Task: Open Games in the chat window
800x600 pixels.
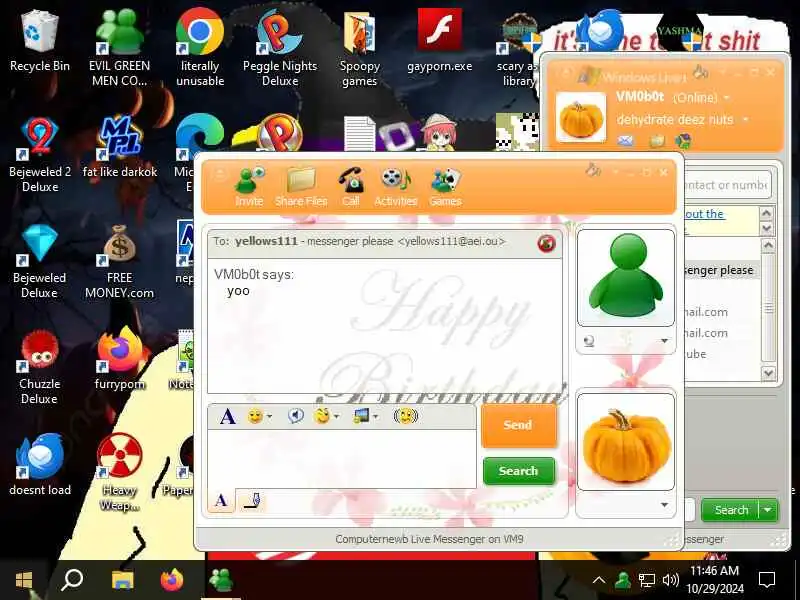Action: tap(445, 187)
